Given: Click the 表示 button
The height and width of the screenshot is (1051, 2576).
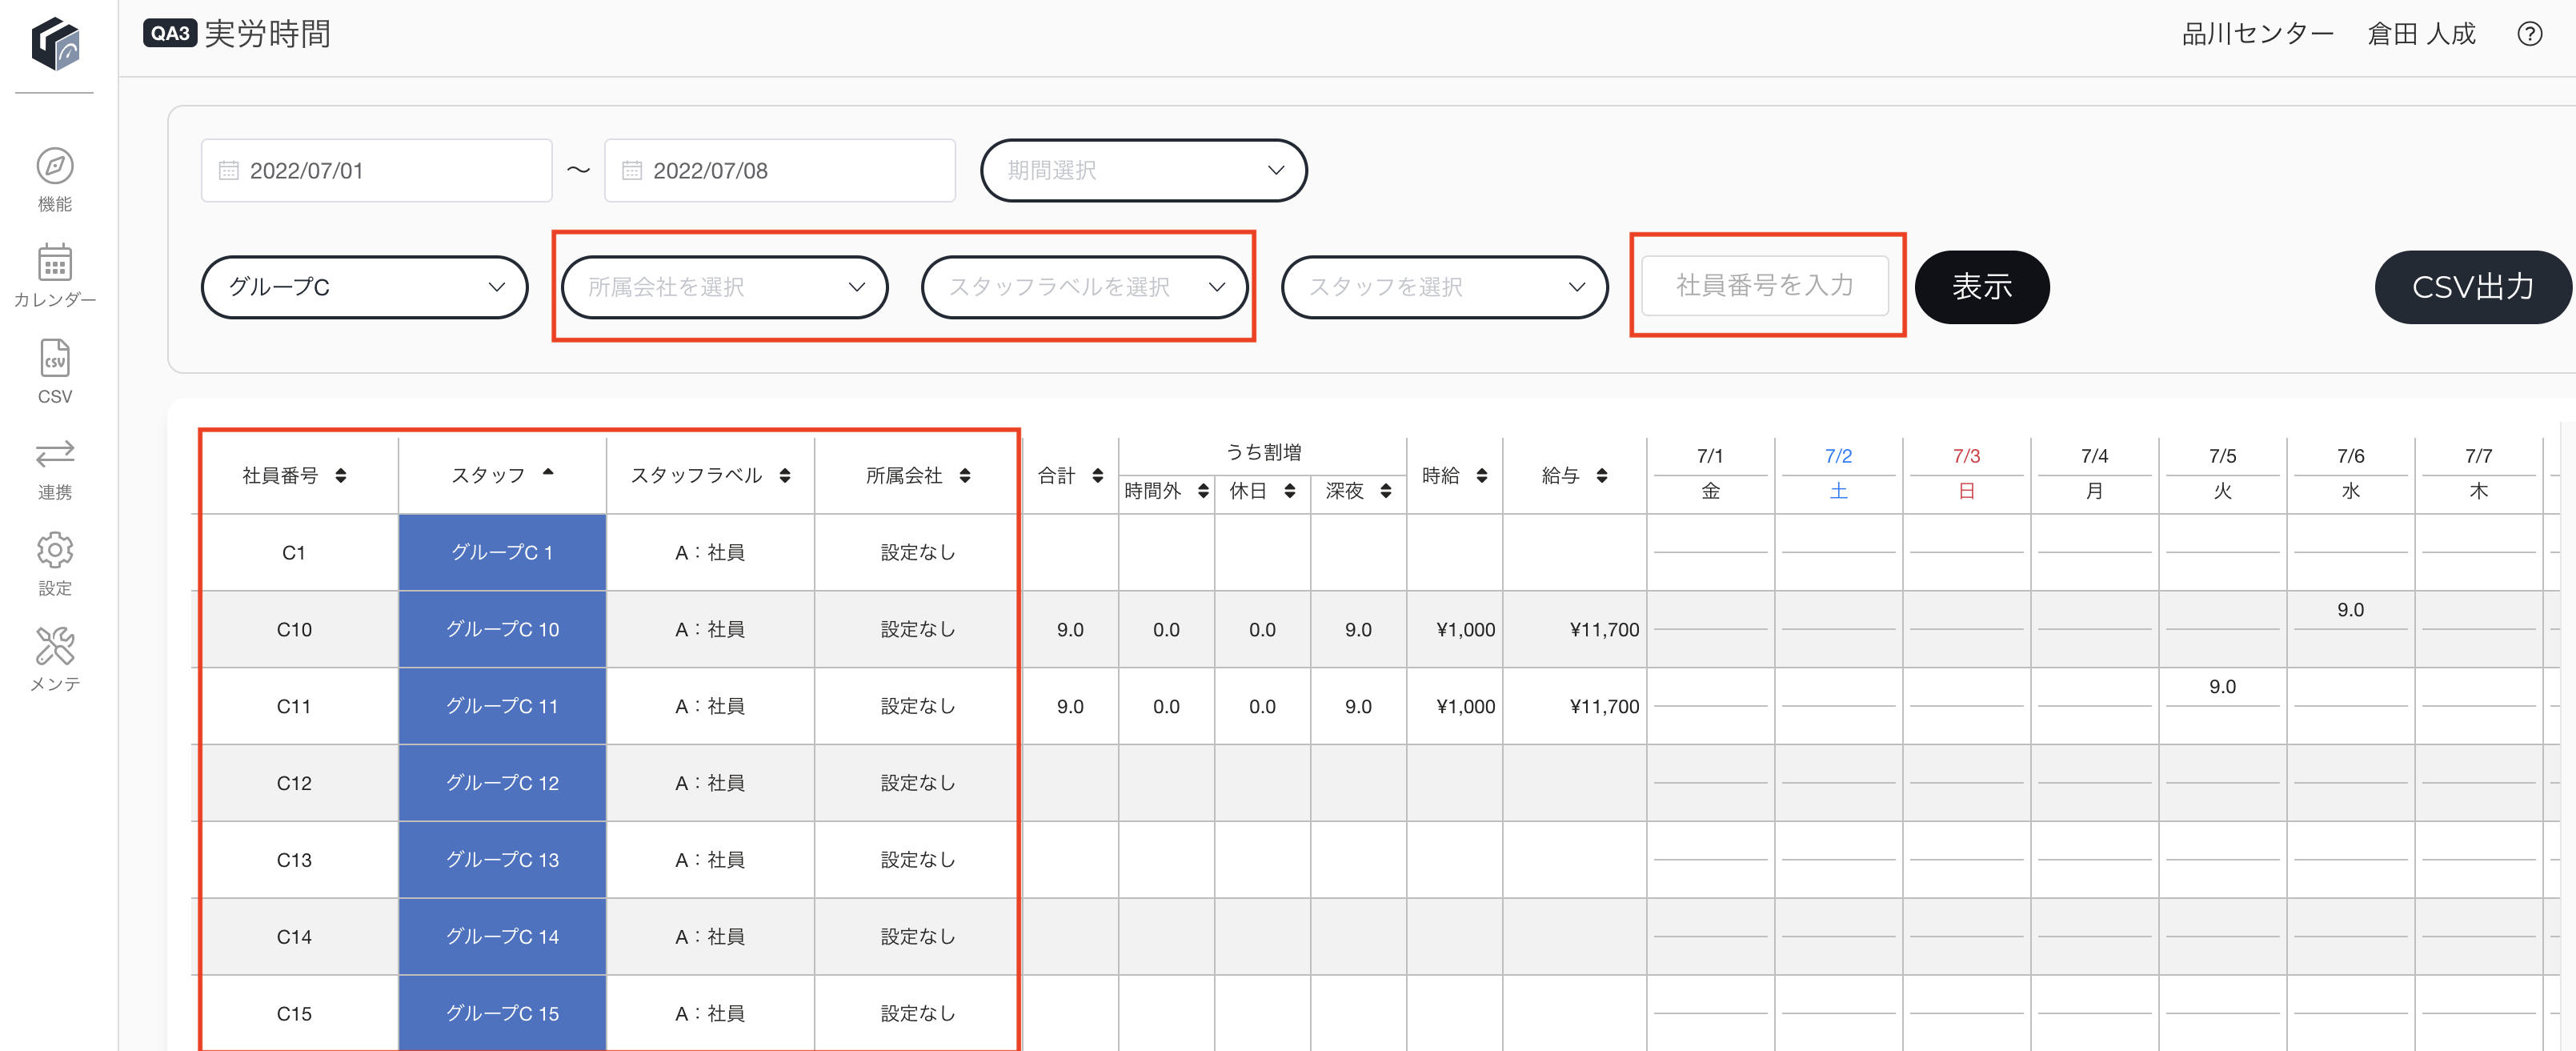Looking at the screenshot, I should [1982, 287].
